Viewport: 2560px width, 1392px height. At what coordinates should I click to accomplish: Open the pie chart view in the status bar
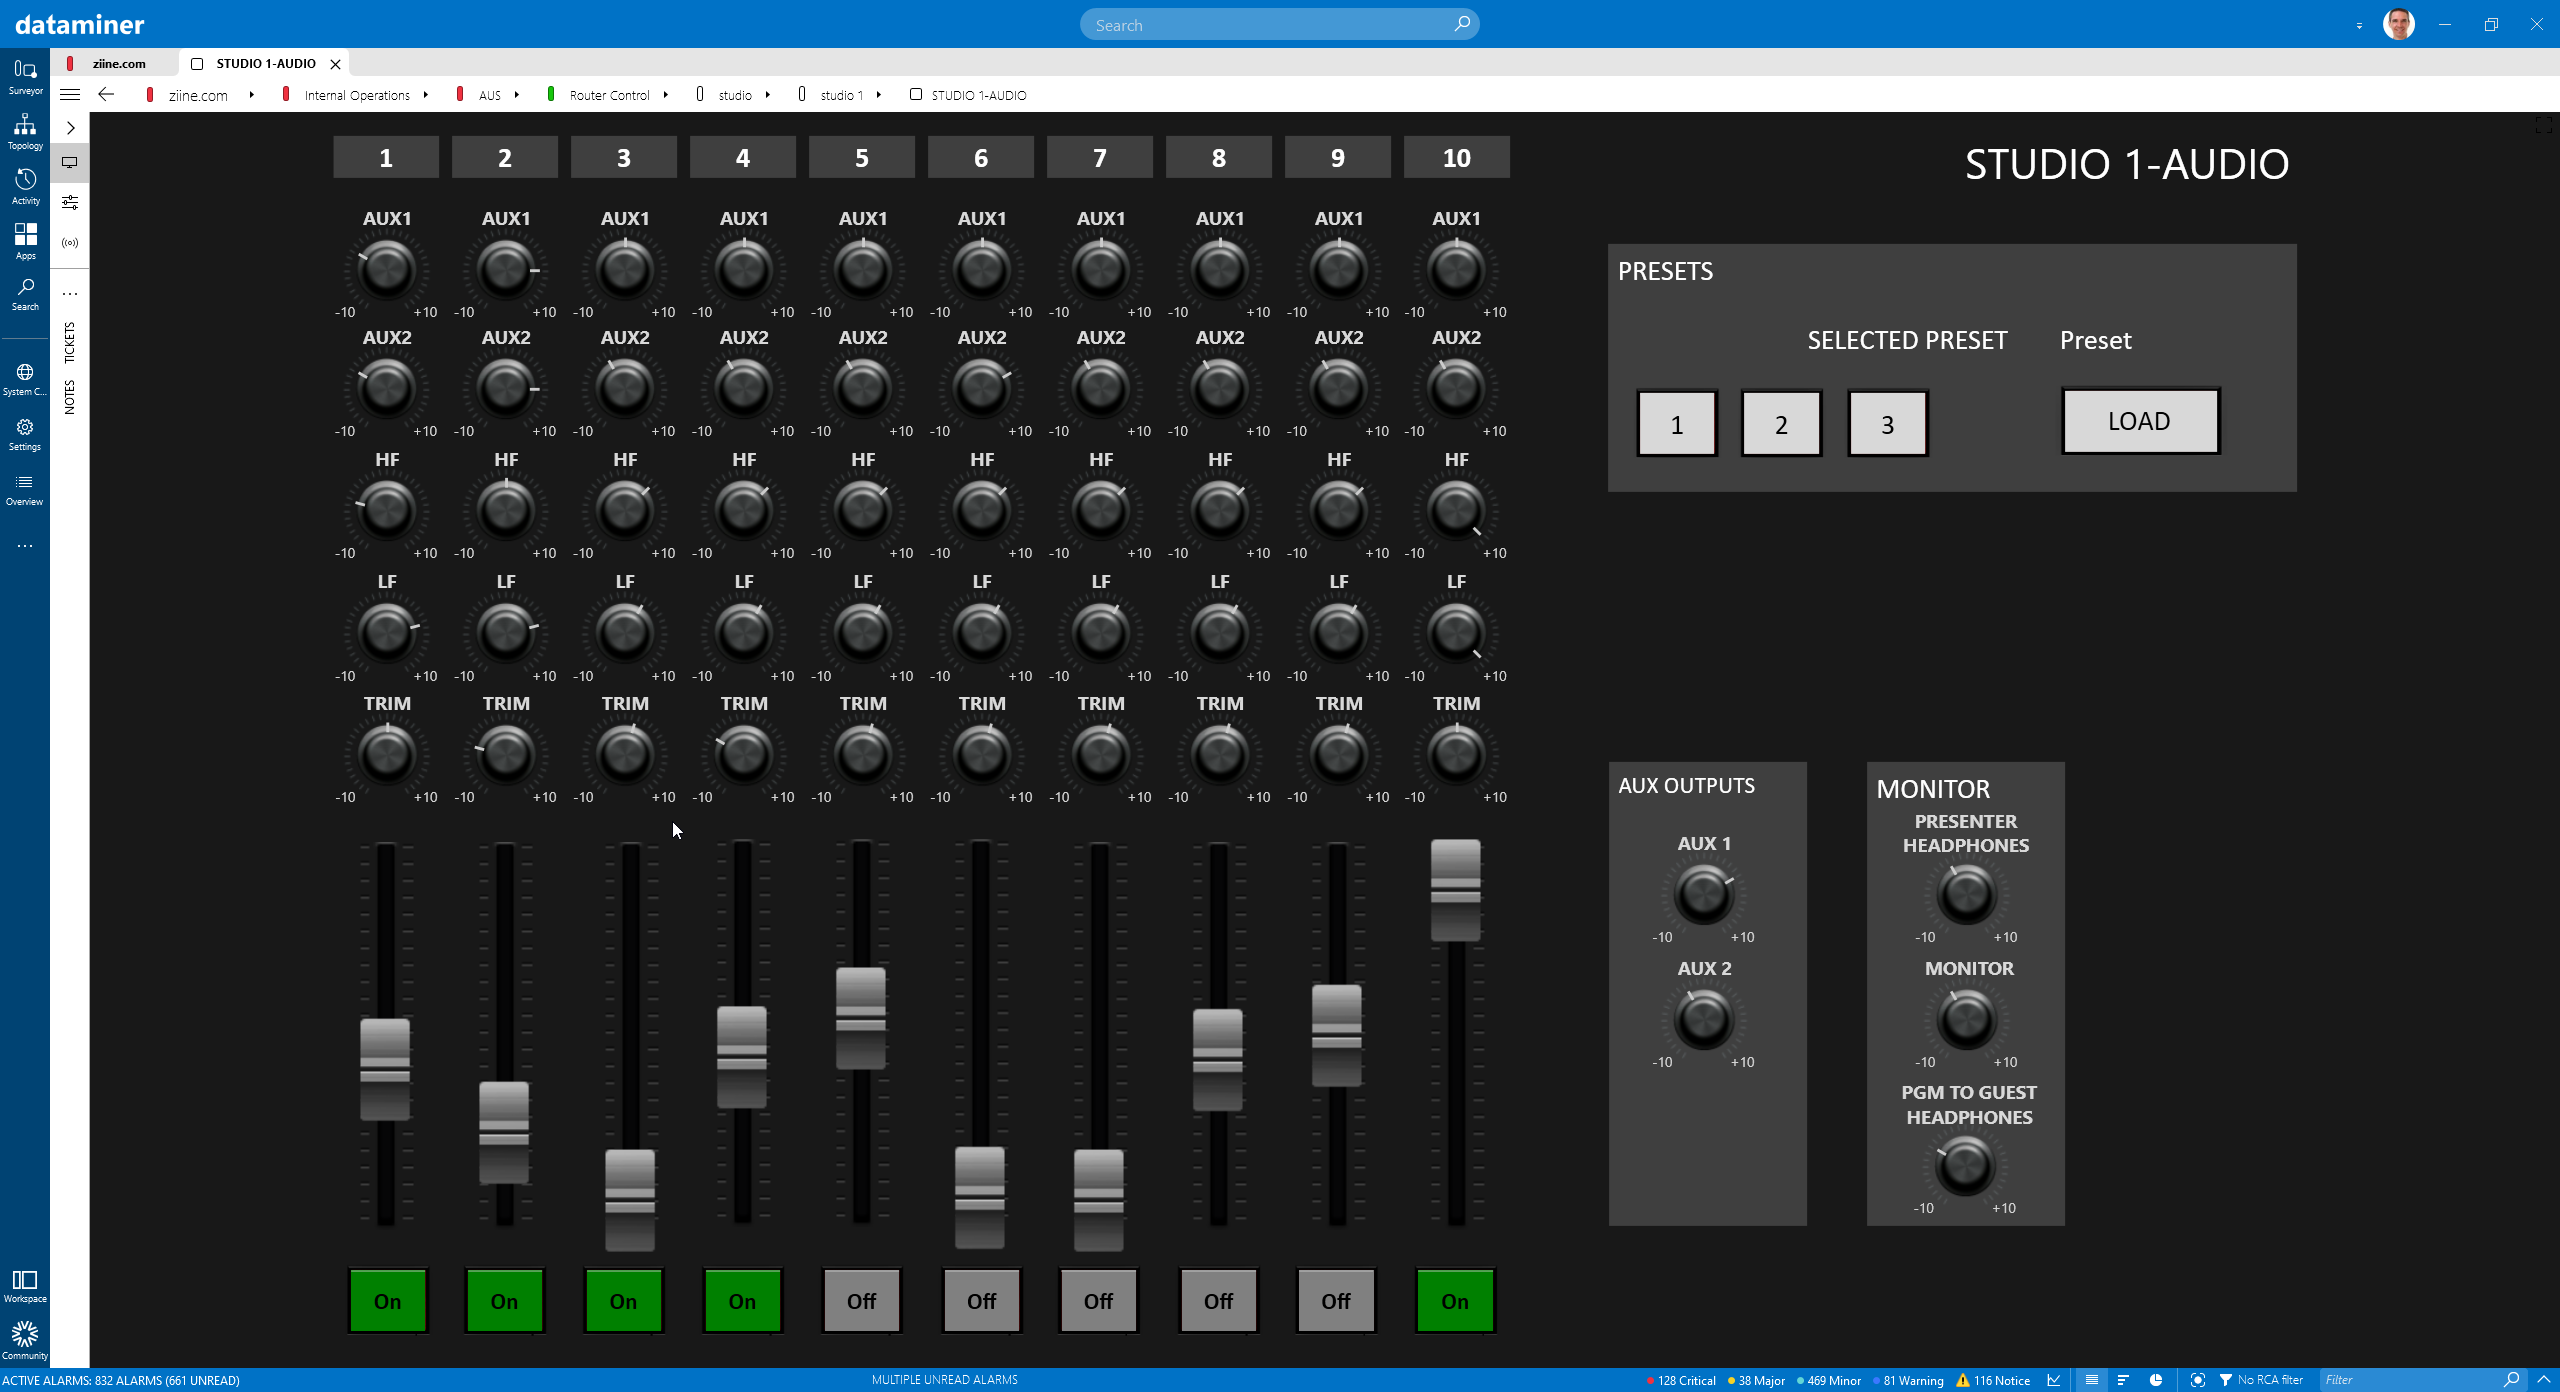(x=2156, y=1380)
